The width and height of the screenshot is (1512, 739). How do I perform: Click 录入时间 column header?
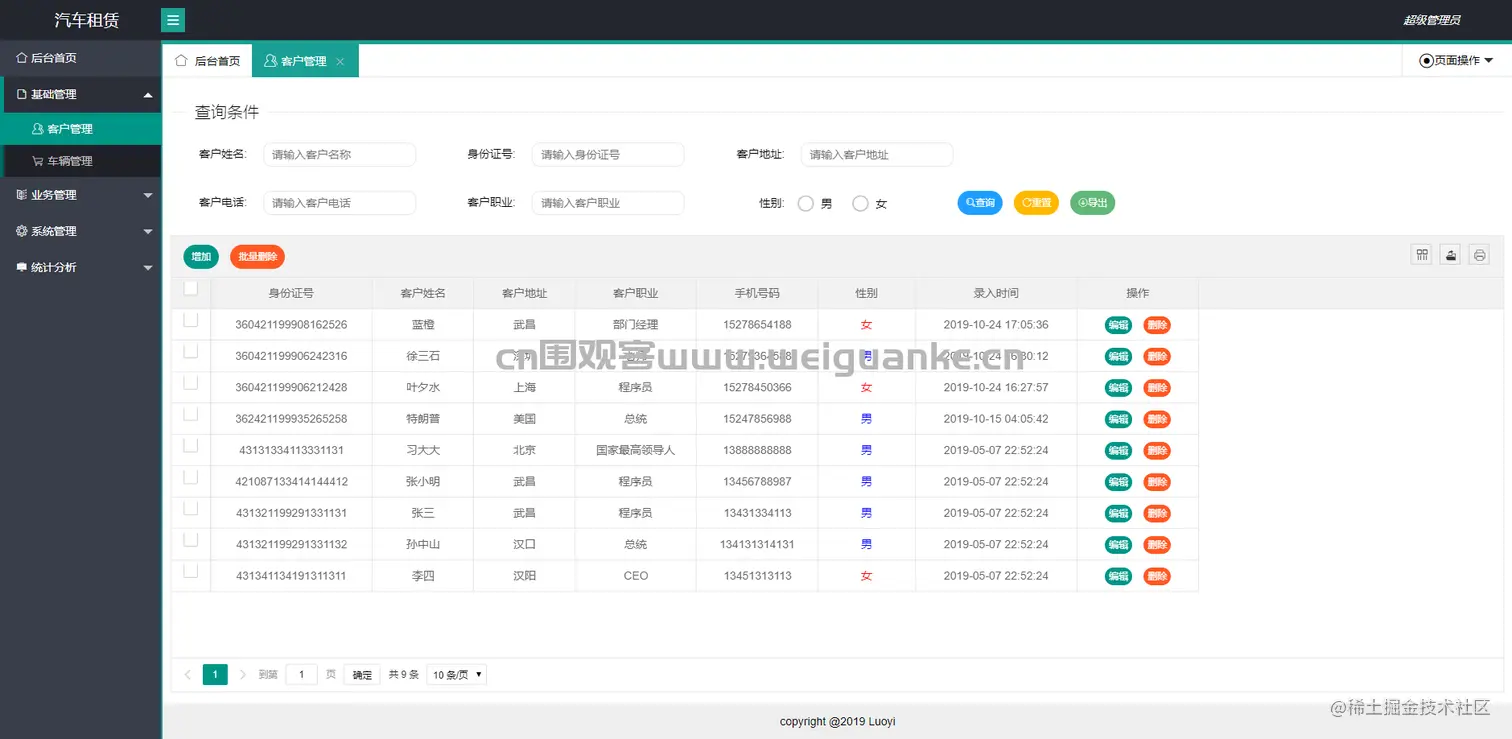click(996, 293)
